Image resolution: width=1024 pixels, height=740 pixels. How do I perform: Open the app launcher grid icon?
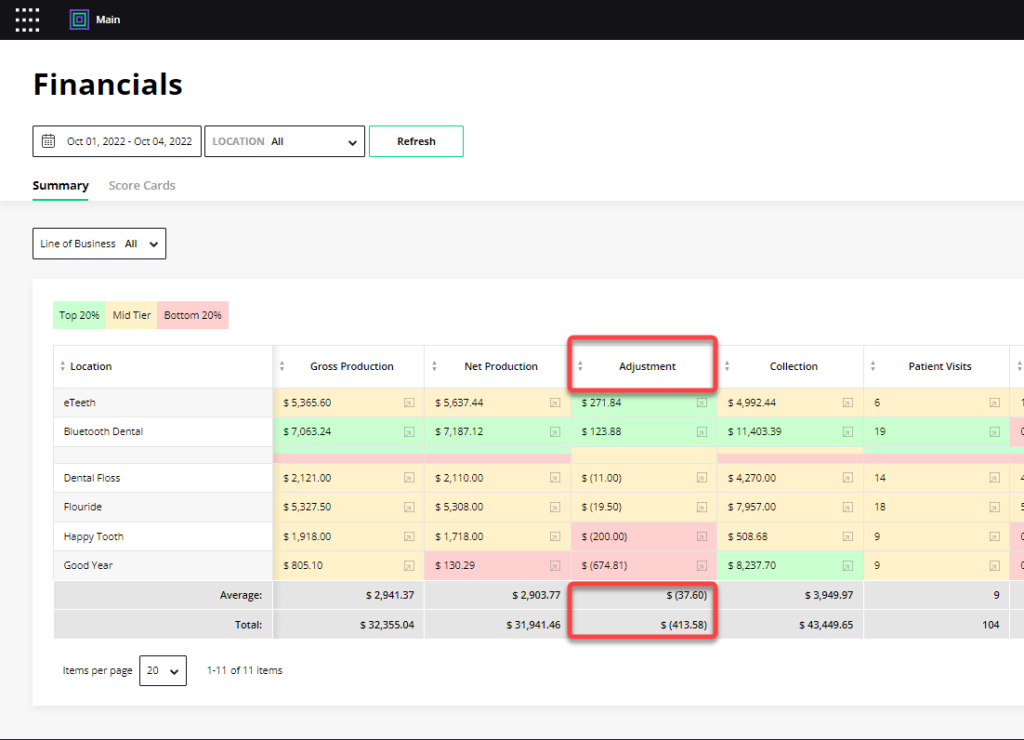coord(26,19)
